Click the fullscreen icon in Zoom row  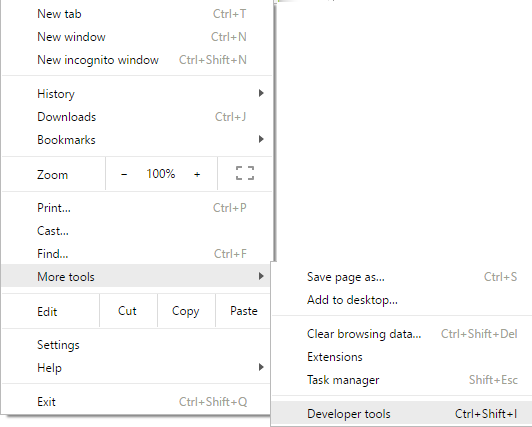245,173
